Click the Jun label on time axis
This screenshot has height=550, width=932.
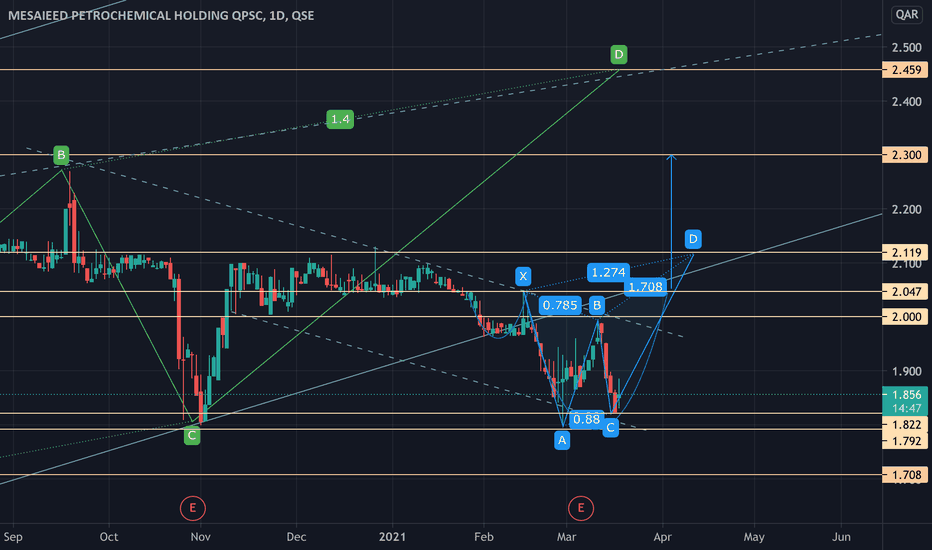click(842, 537)
